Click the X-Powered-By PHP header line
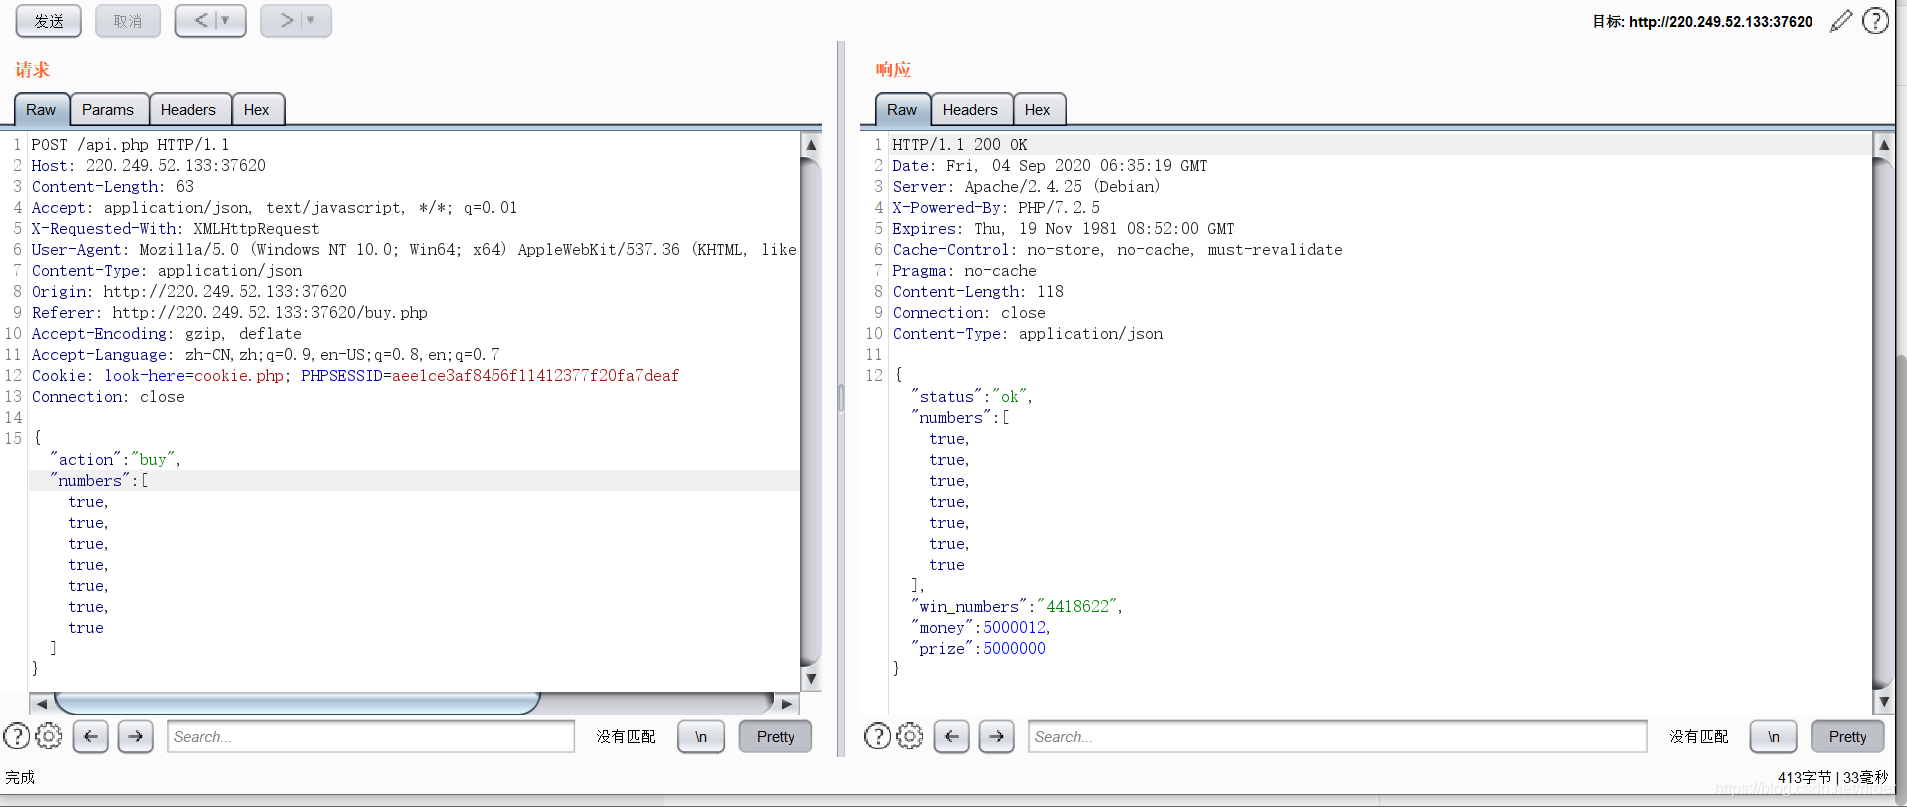 click(996, 208)
